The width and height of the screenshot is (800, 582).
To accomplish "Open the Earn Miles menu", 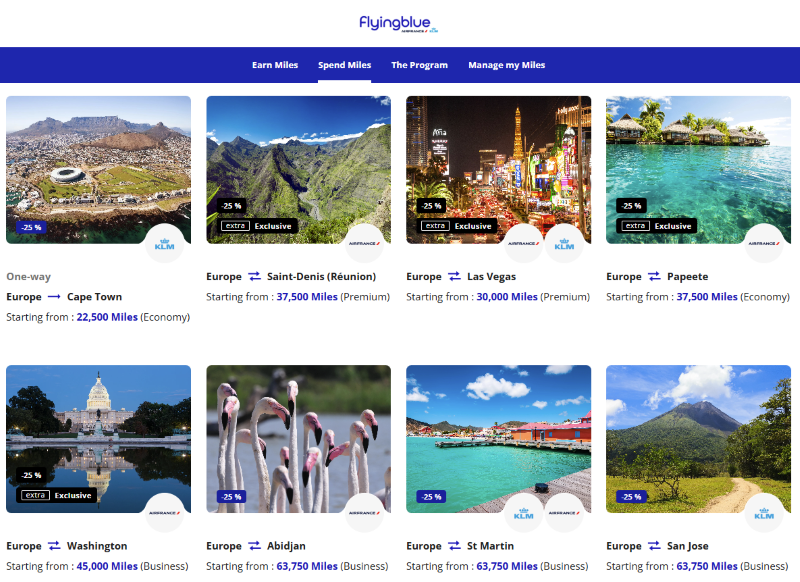I will pyautogui.click(x=275, y=65).
